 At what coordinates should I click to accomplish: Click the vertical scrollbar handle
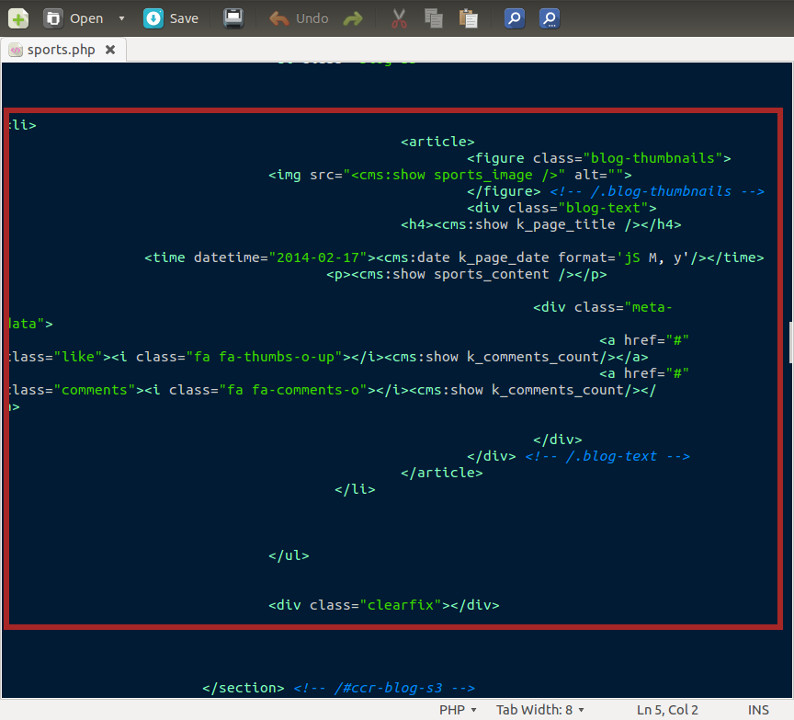click(x=791, y=342)
